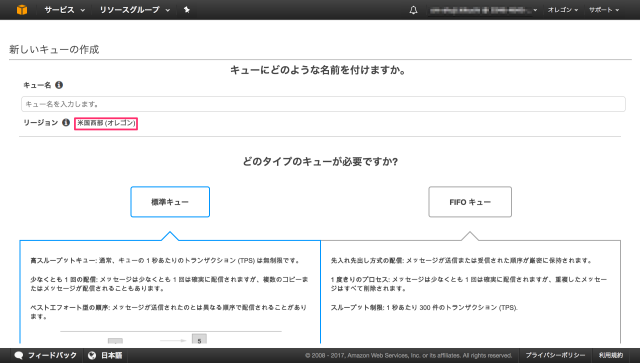Open the リソースグループ menu

pyautogui.click(x=135, y=10)
